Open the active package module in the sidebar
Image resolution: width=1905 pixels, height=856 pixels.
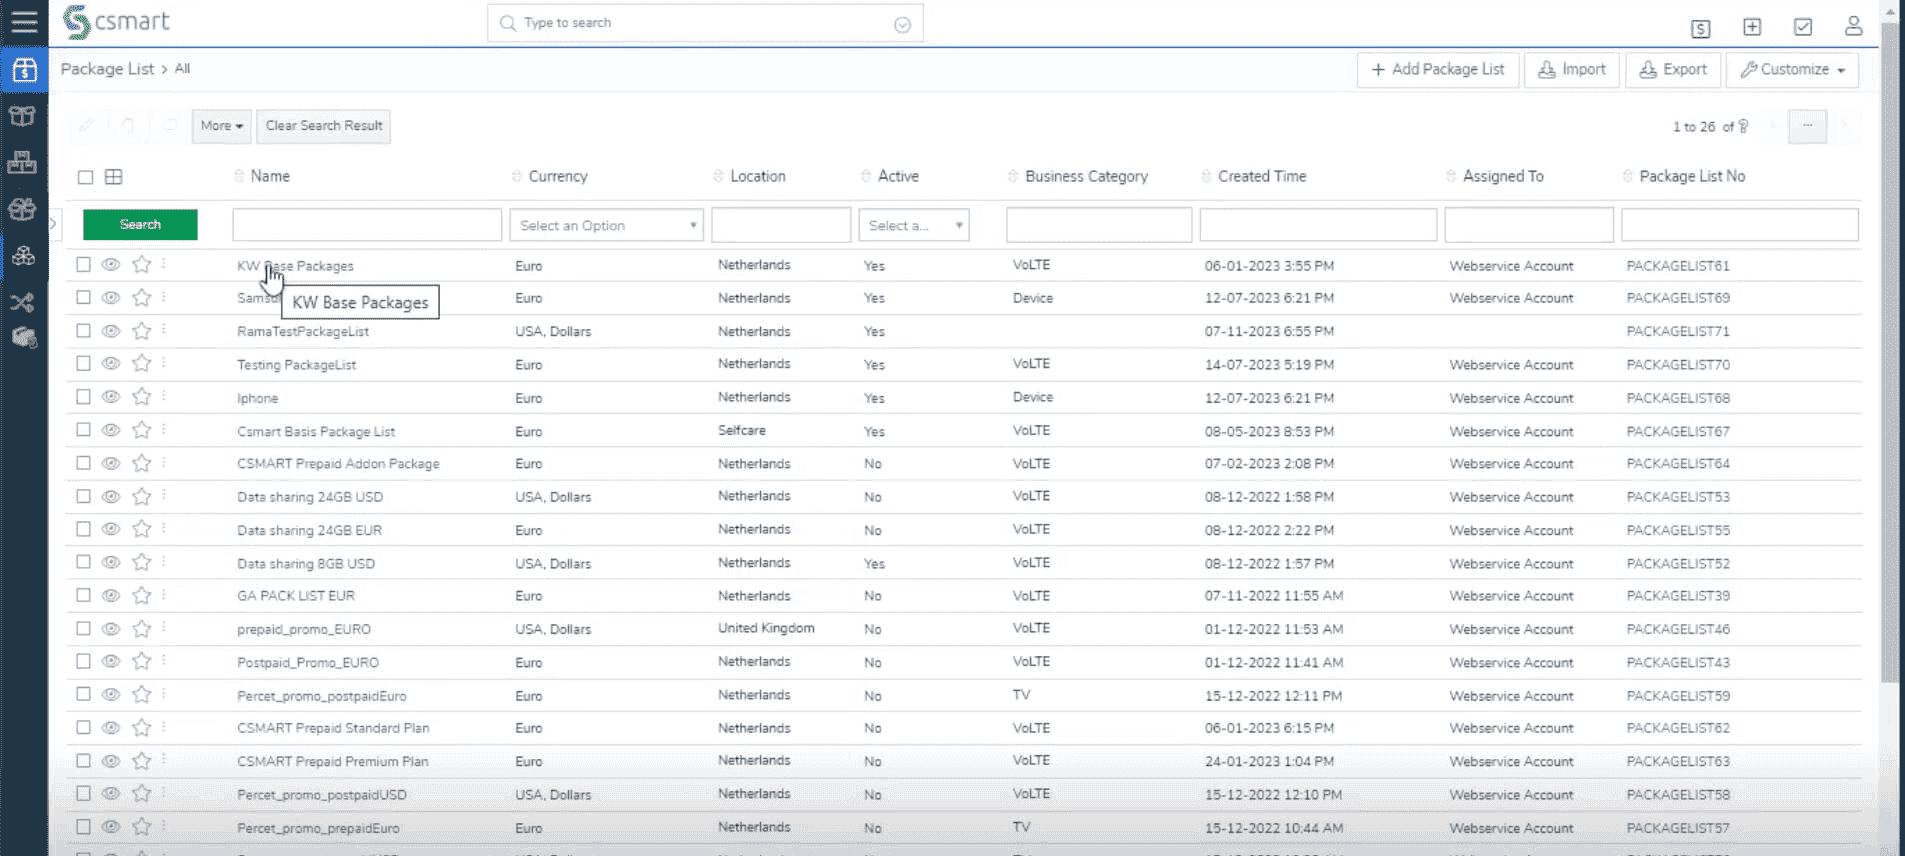[x=24, y=70]
